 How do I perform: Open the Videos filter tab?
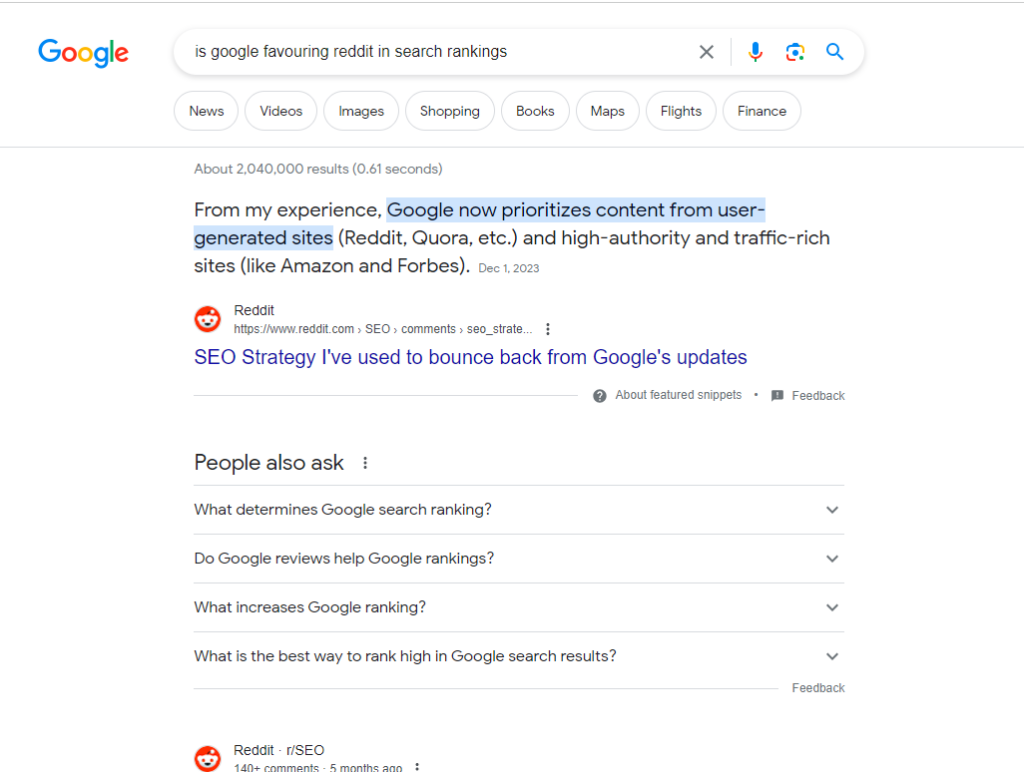click(x=281, y=111)
